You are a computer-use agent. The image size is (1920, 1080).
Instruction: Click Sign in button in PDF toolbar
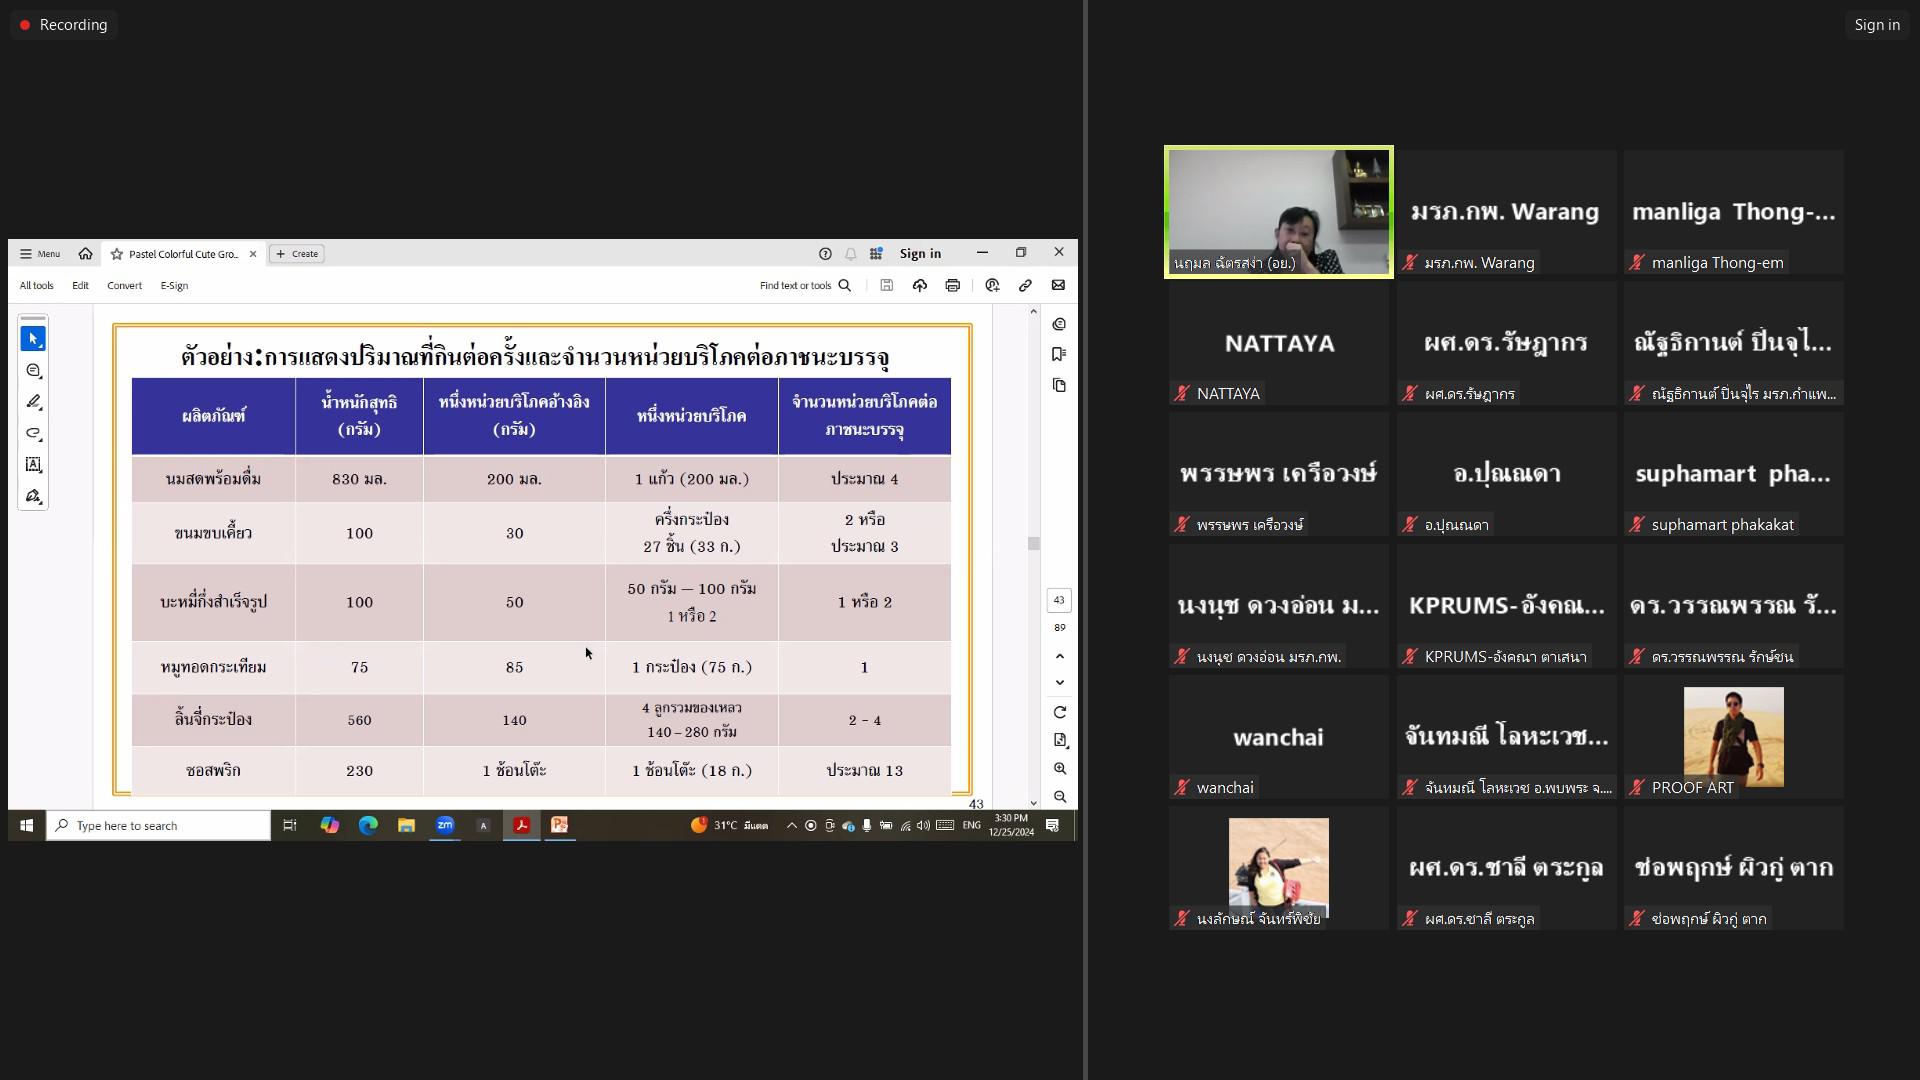click(919, 252)
